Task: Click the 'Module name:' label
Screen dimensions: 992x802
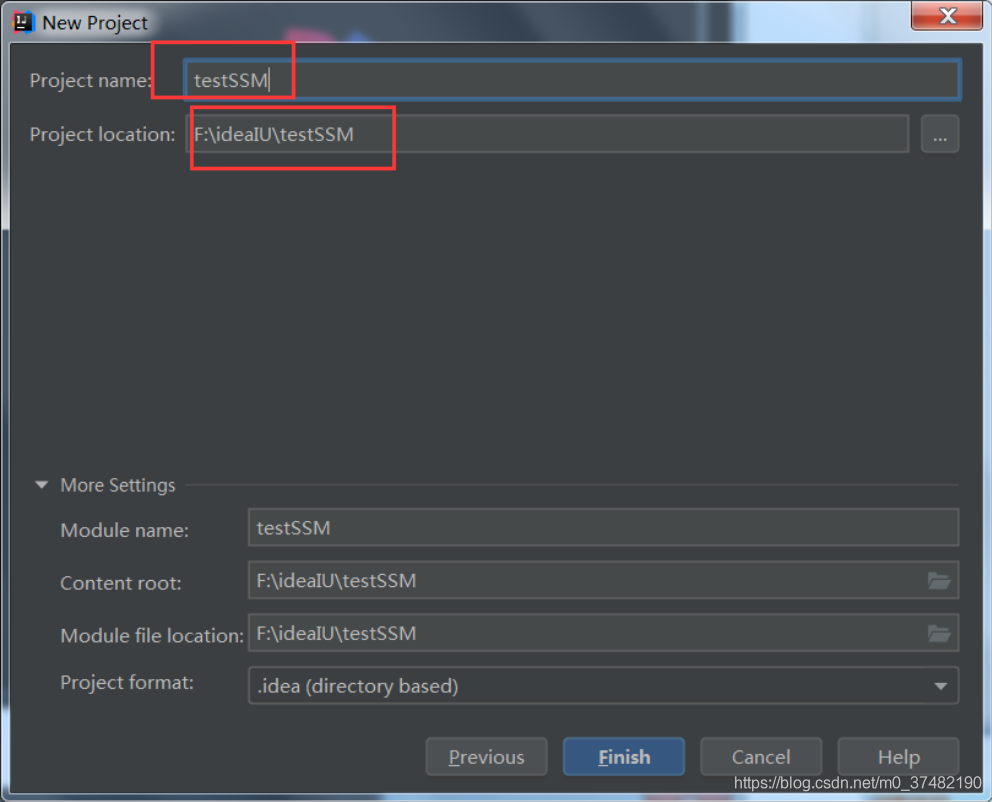Action: click(x=125, y=530)
